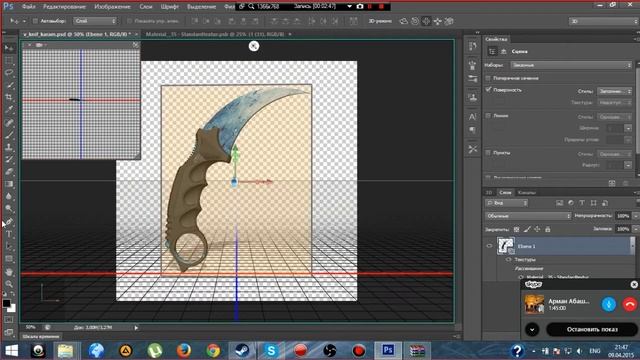The width and height of the screenshot is (640, 360).
Task: Pick the Slide 3D object mode icon
Action: click(438, 21)
